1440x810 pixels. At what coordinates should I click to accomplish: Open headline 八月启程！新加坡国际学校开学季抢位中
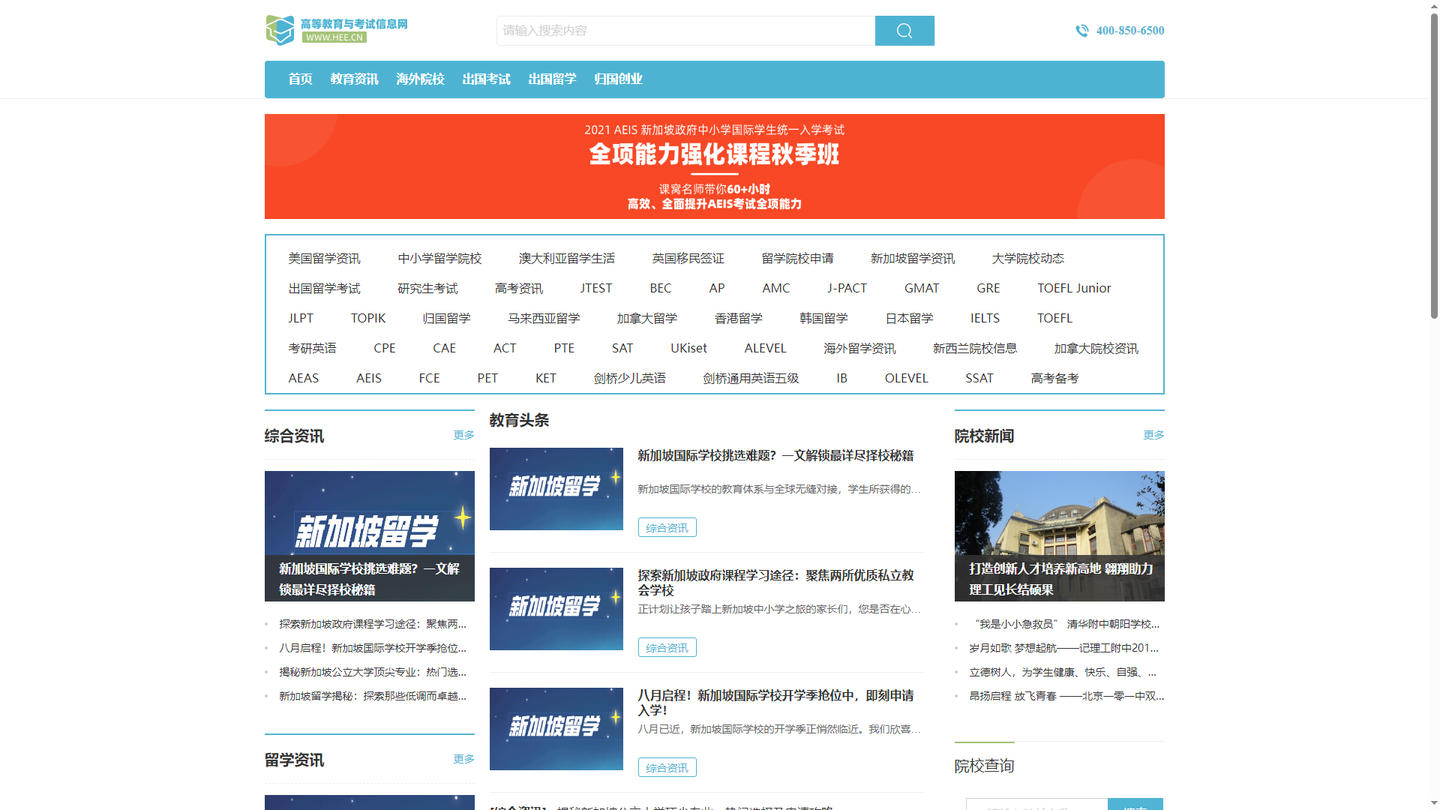tap(776, 702)
